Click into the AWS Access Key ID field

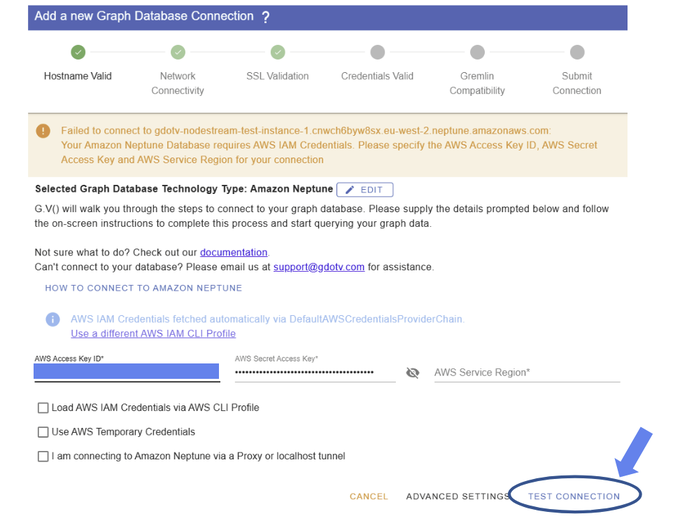pos(126,372)
